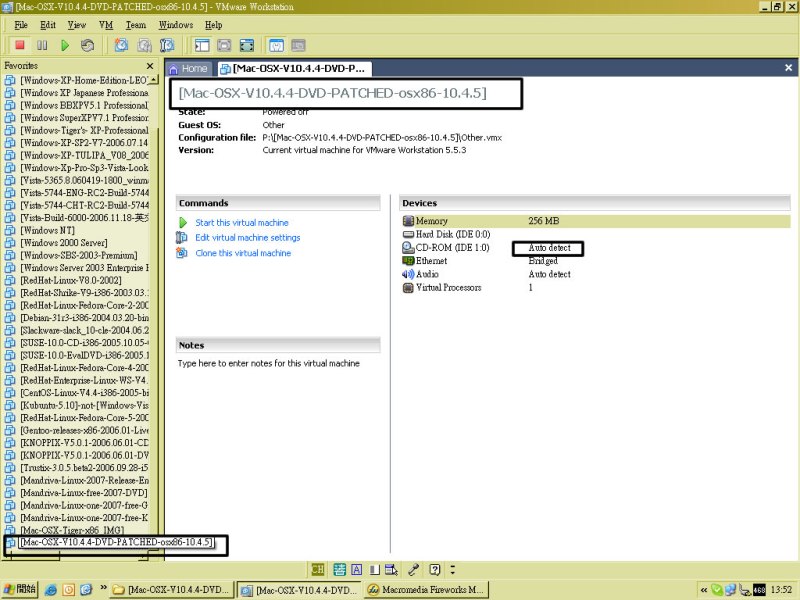Click the Favorites list scroll-up arrow
The image size is (800, 600).
[x=154, y=80]
